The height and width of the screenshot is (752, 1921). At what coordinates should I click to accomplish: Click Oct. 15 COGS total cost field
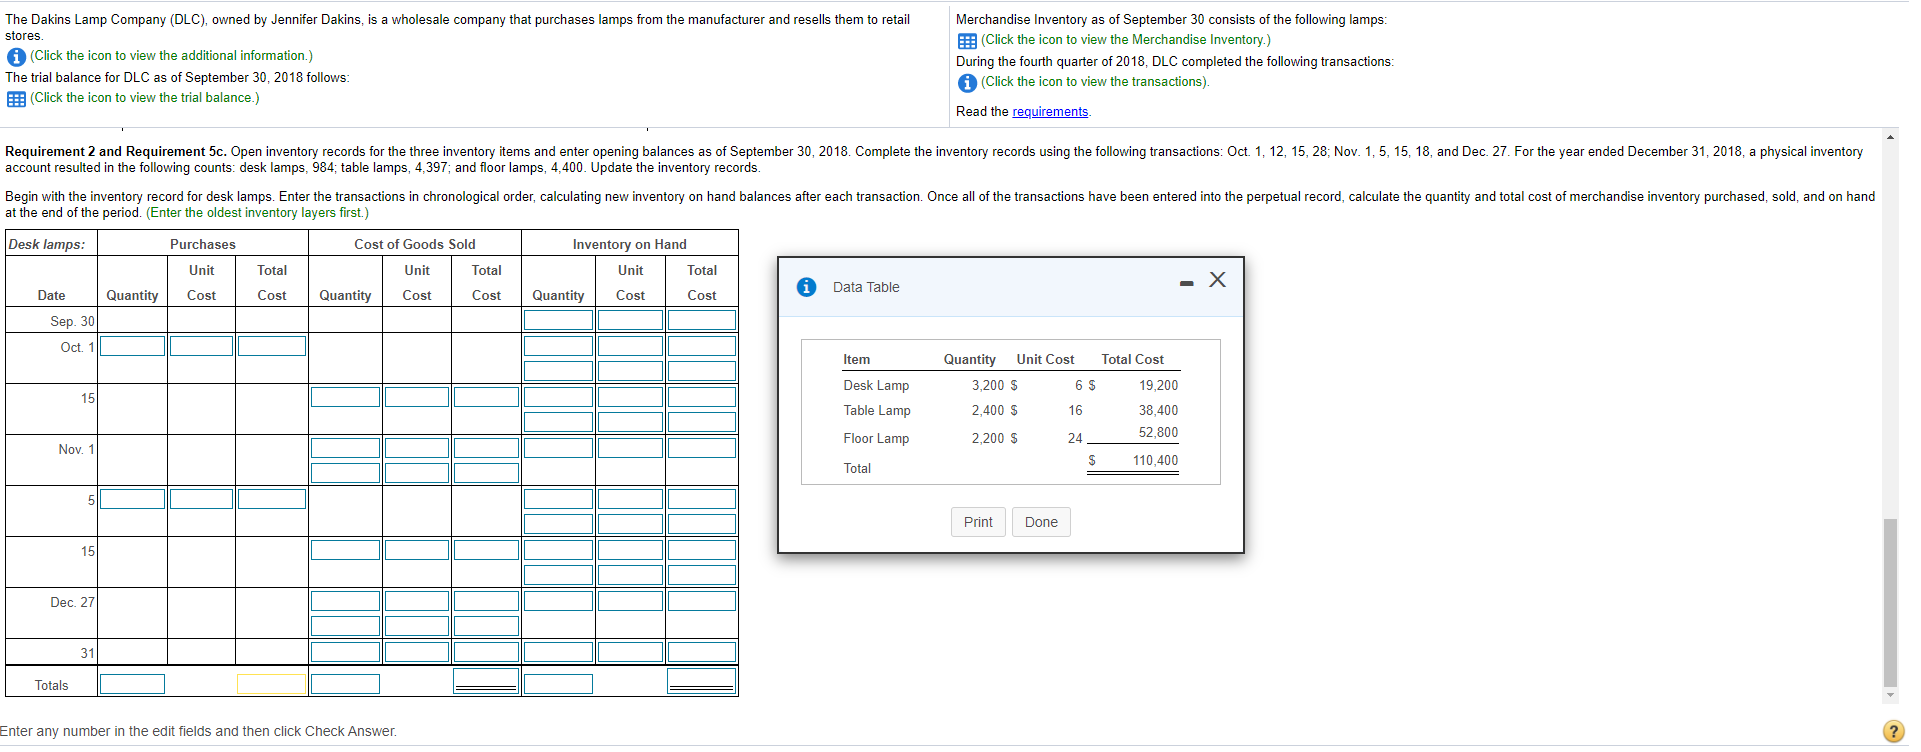click(x=486, y=397)
